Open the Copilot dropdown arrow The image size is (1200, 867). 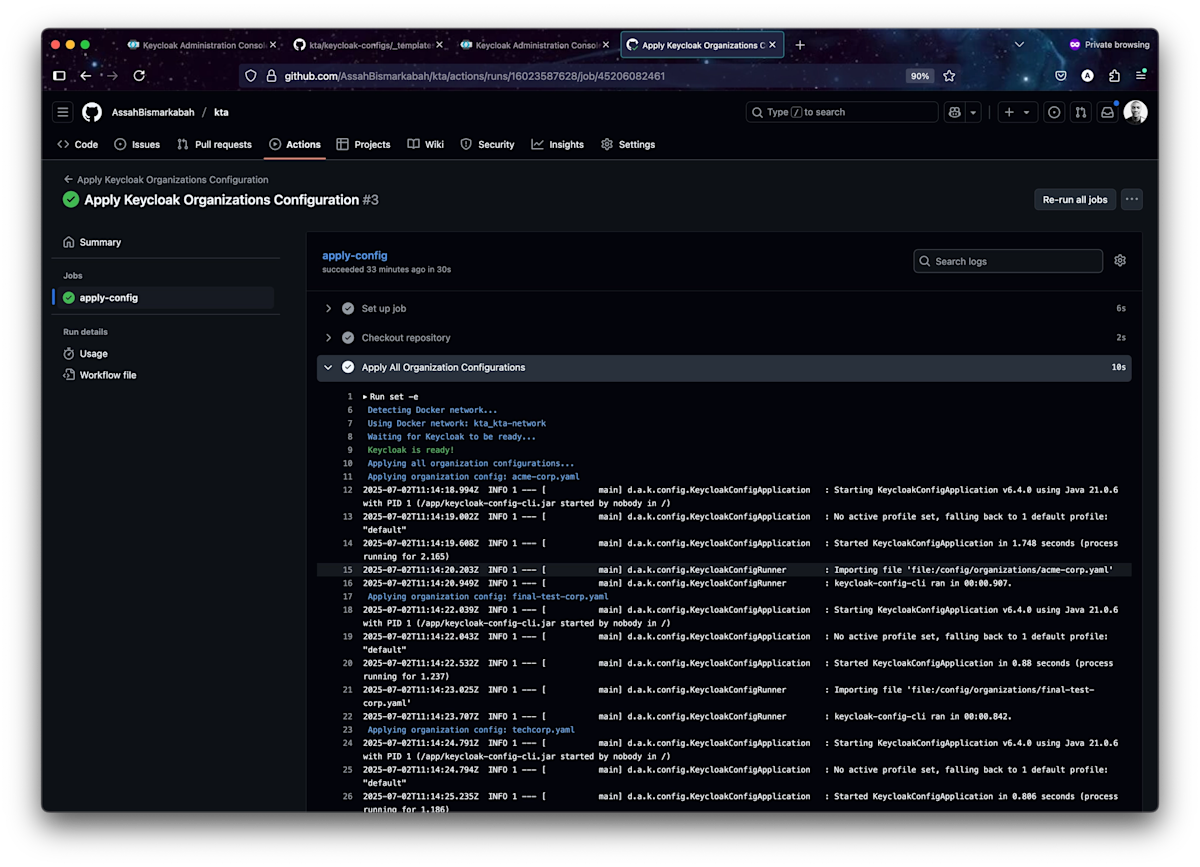click(973, 112)
